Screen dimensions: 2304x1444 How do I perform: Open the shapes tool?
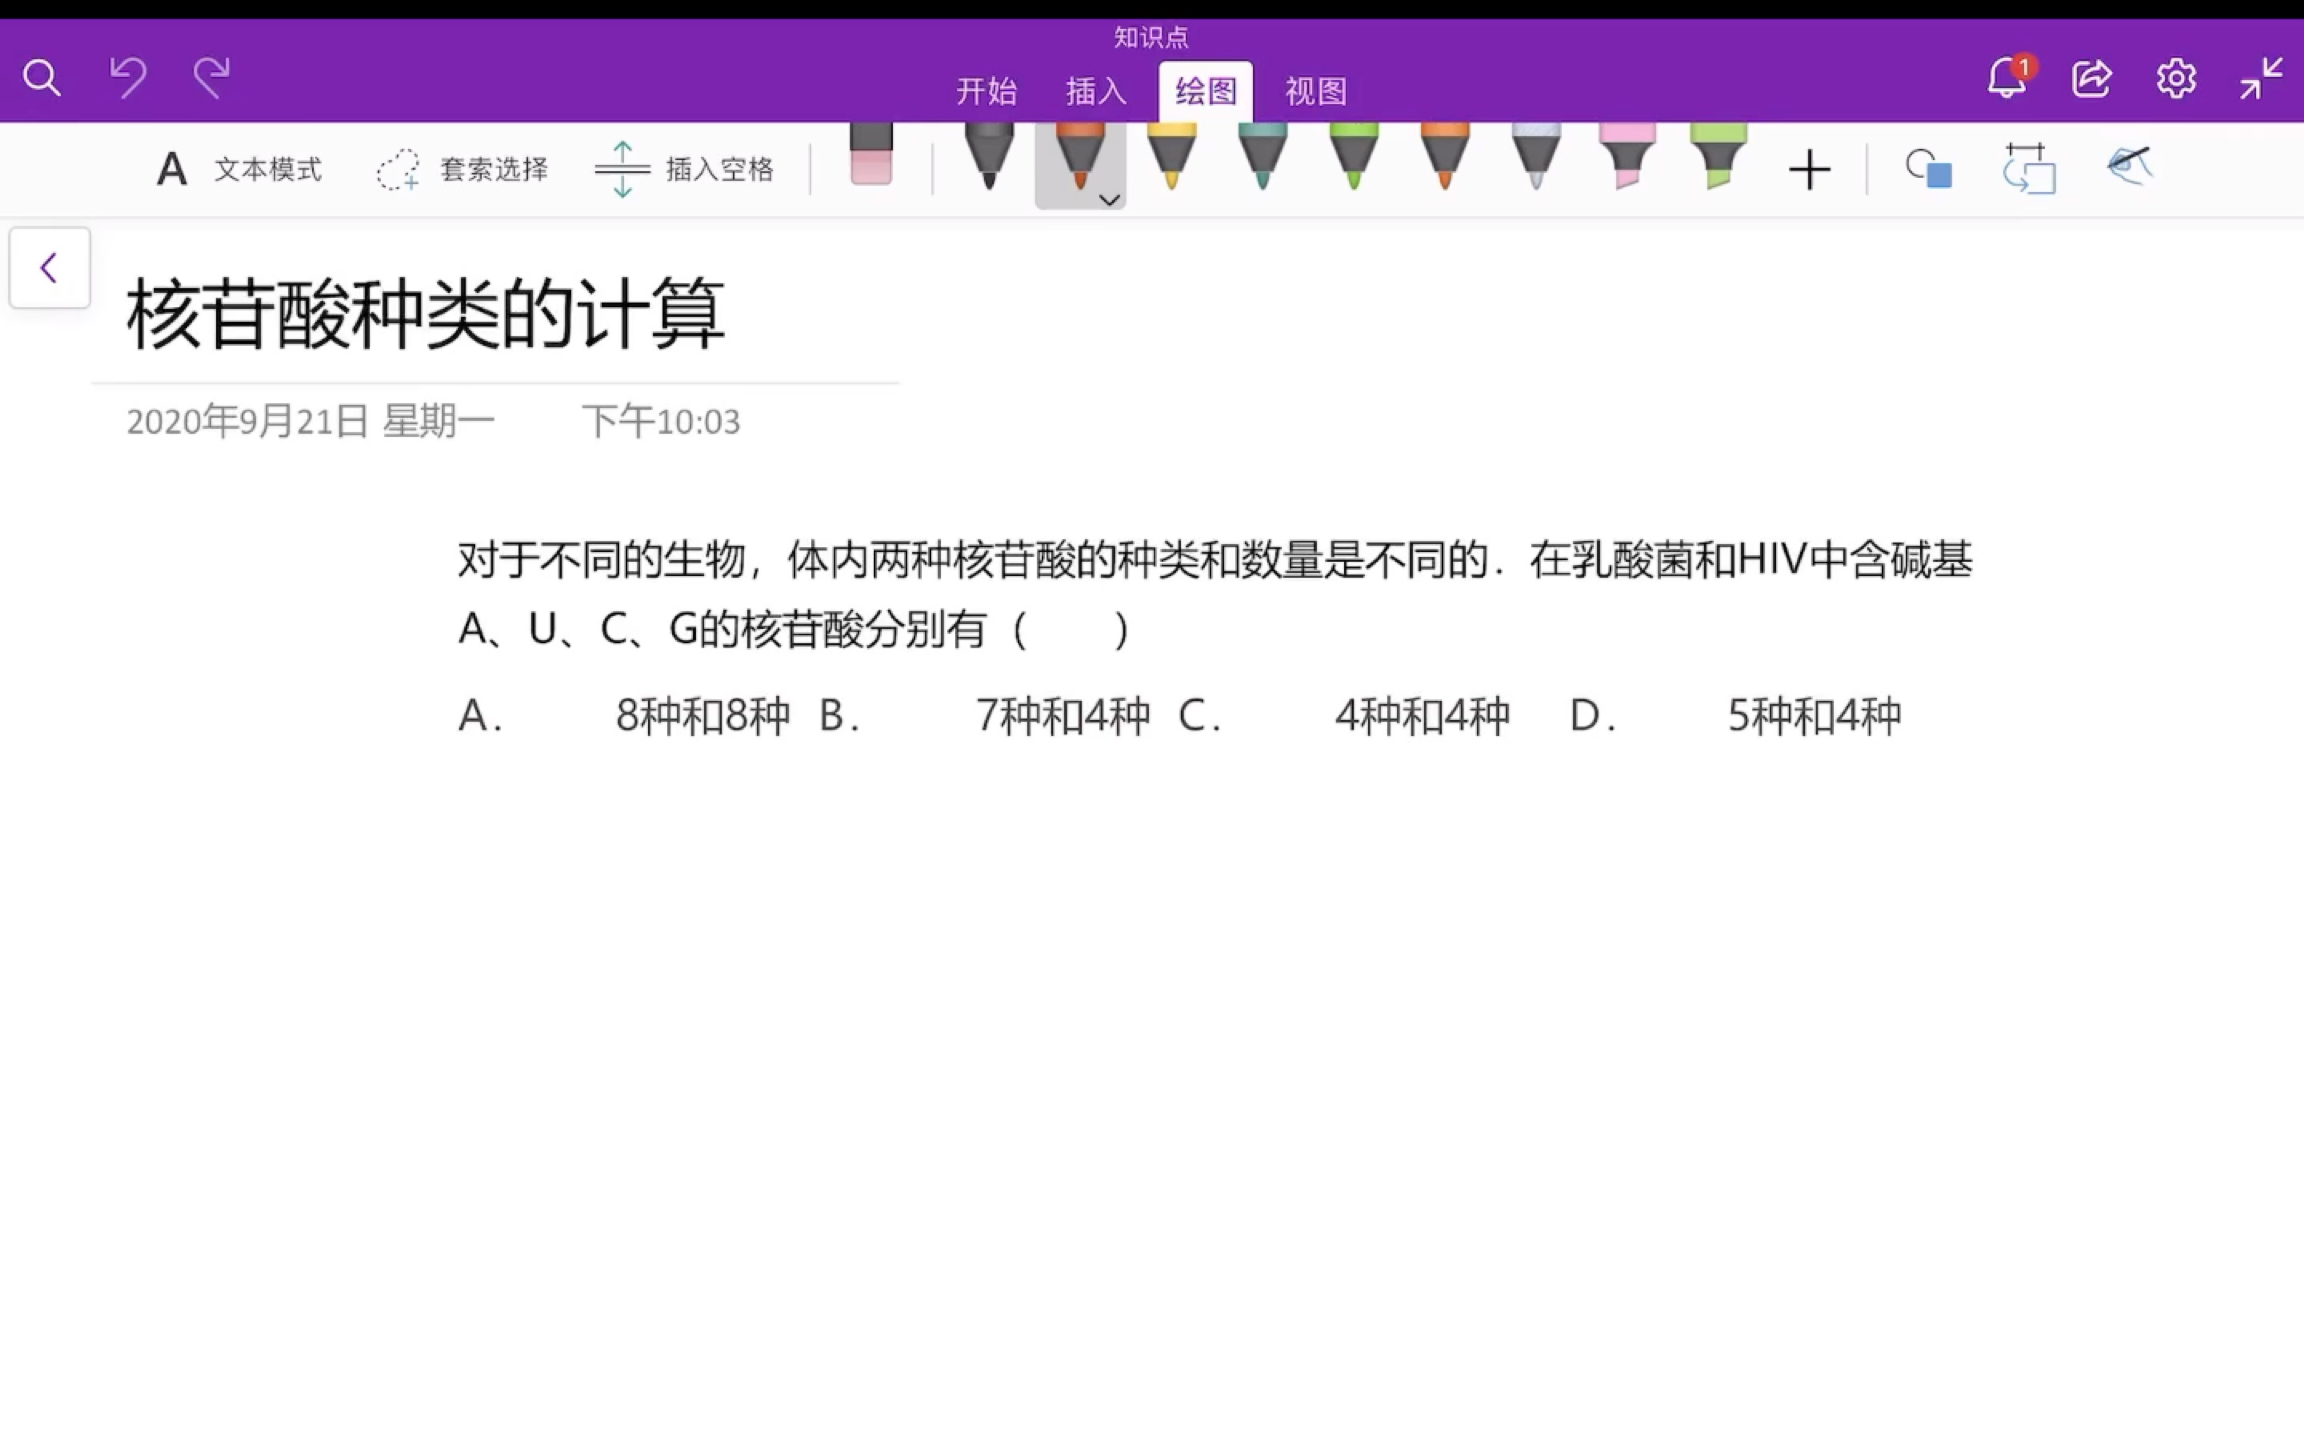point(1928,168)
